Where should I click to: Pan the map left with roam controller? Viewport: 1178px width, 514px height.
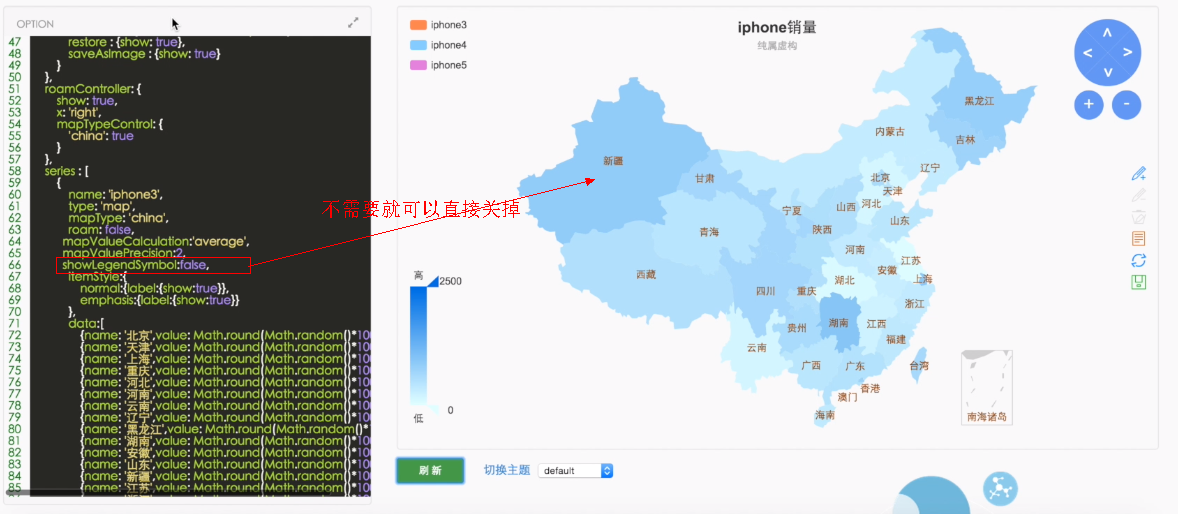1087,53
